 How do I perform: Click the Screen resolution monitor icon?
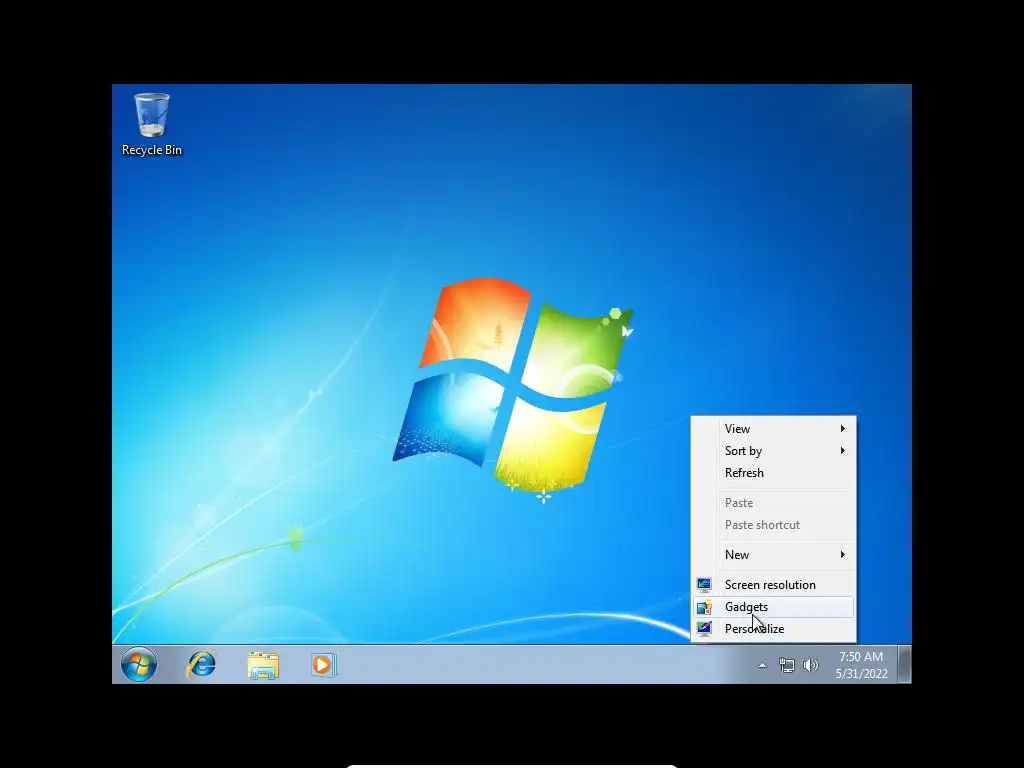point(704,585)
